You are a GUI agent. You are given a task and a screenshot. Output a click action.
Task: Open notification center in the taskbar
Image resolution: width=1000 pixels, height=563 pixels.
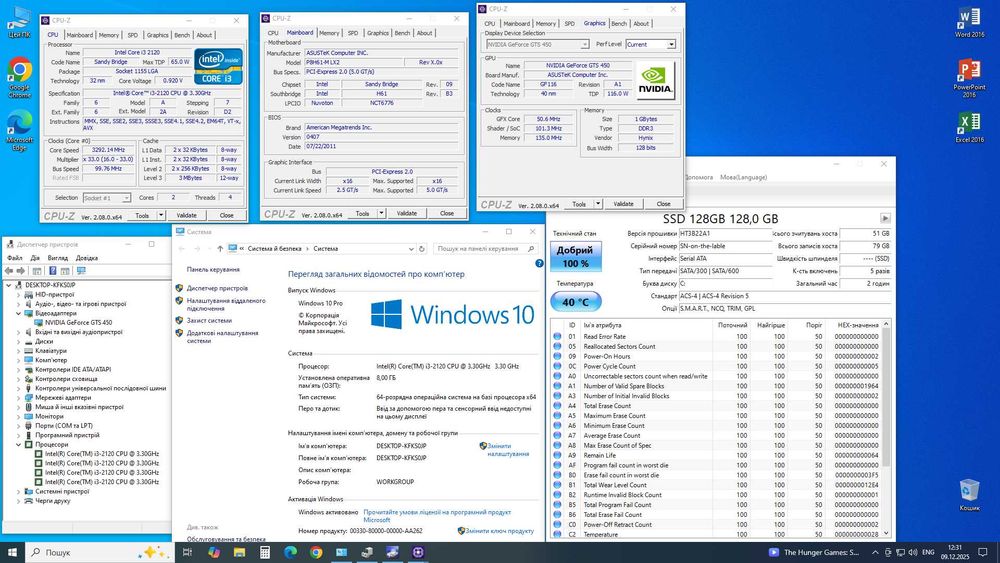983,552
